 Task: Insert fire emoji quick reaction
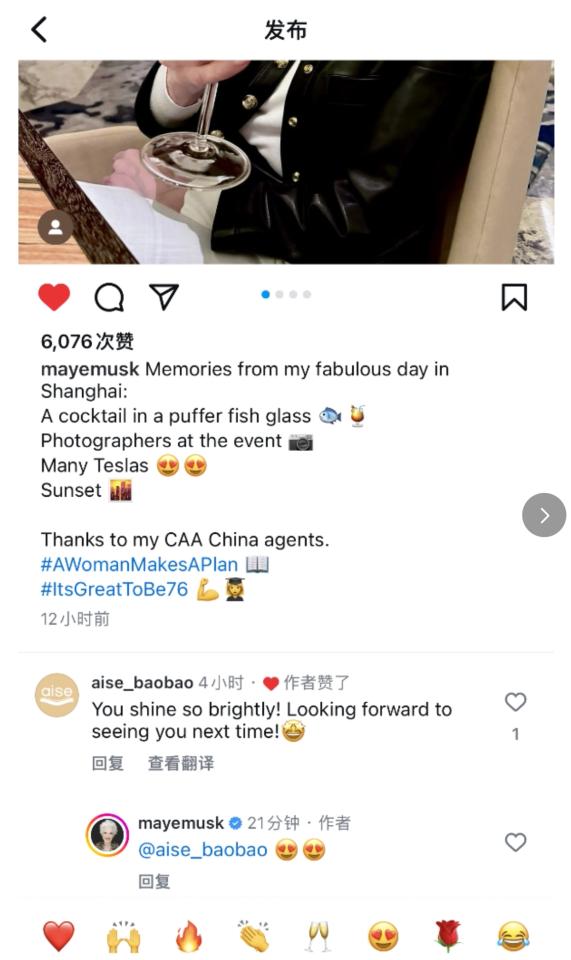pos(188,936)
